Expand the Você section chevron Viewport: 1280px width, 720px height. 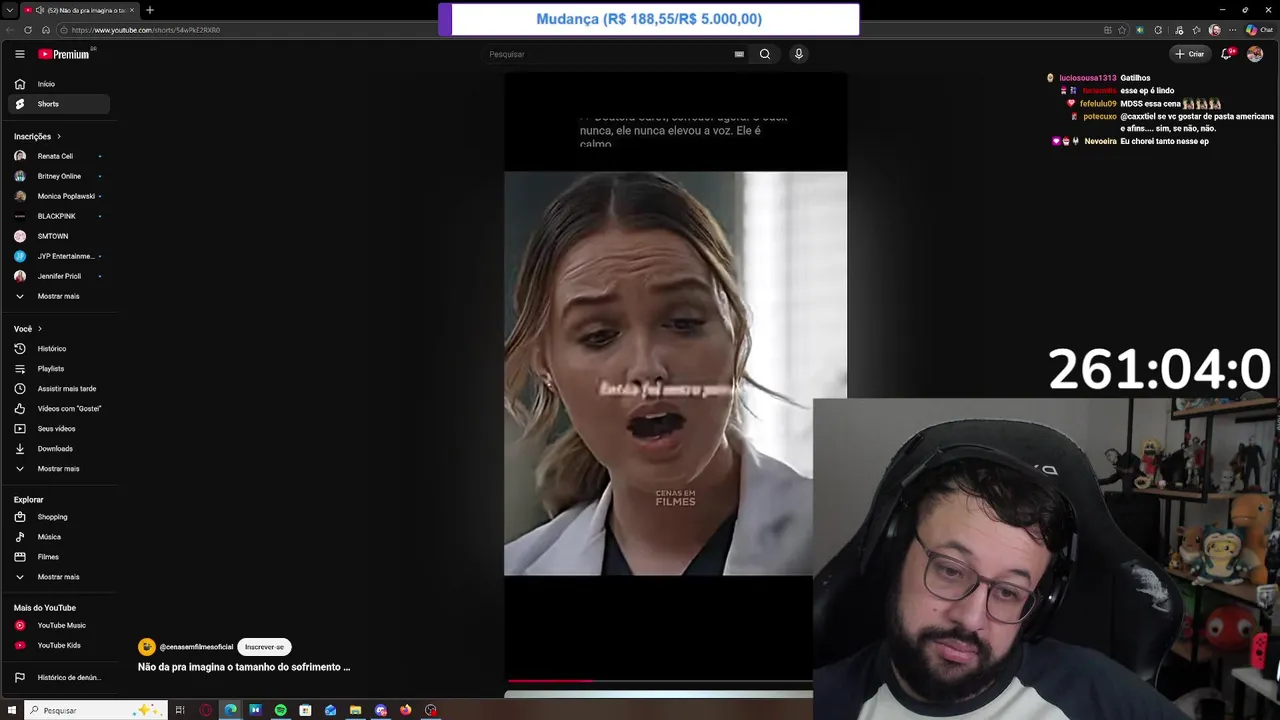click(x=40, y=329)
